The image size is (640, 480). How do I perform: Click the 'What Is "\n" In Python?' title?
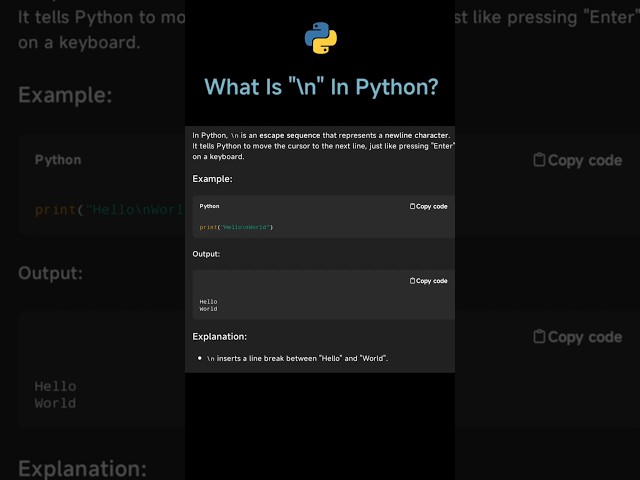pyautogui.click(x=321, y=87)
